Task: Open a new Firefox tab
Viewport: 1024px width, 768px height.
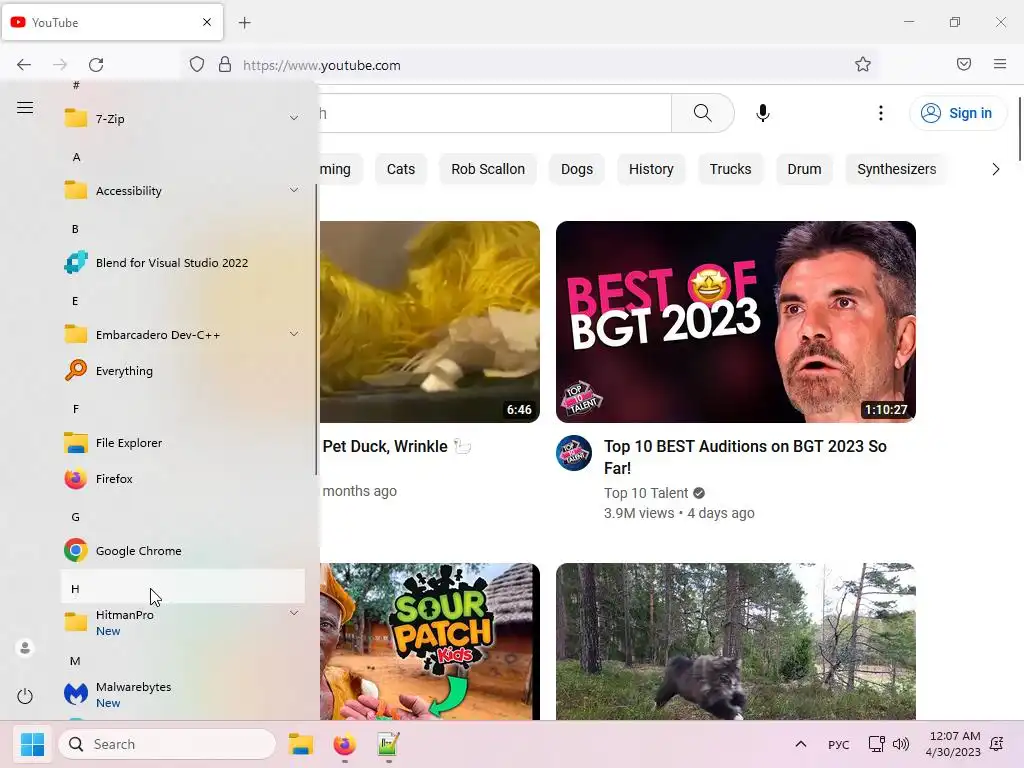Action: click(x=244, y=23)
